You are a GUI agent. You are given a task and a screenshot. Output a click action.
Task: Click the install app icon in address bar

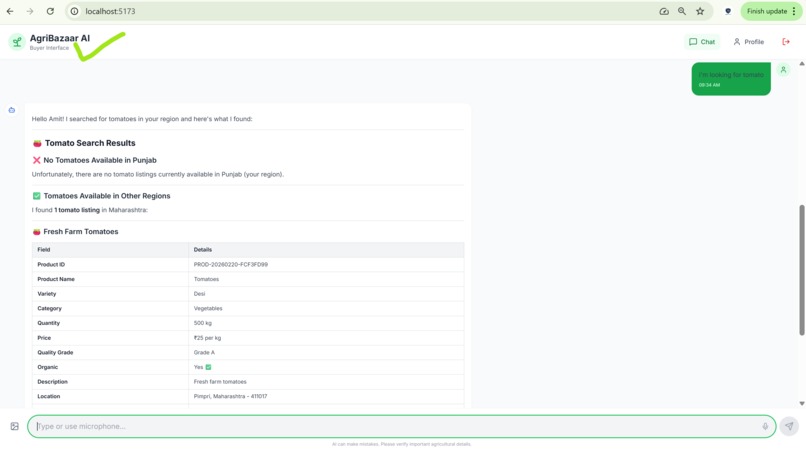(664, 11)
